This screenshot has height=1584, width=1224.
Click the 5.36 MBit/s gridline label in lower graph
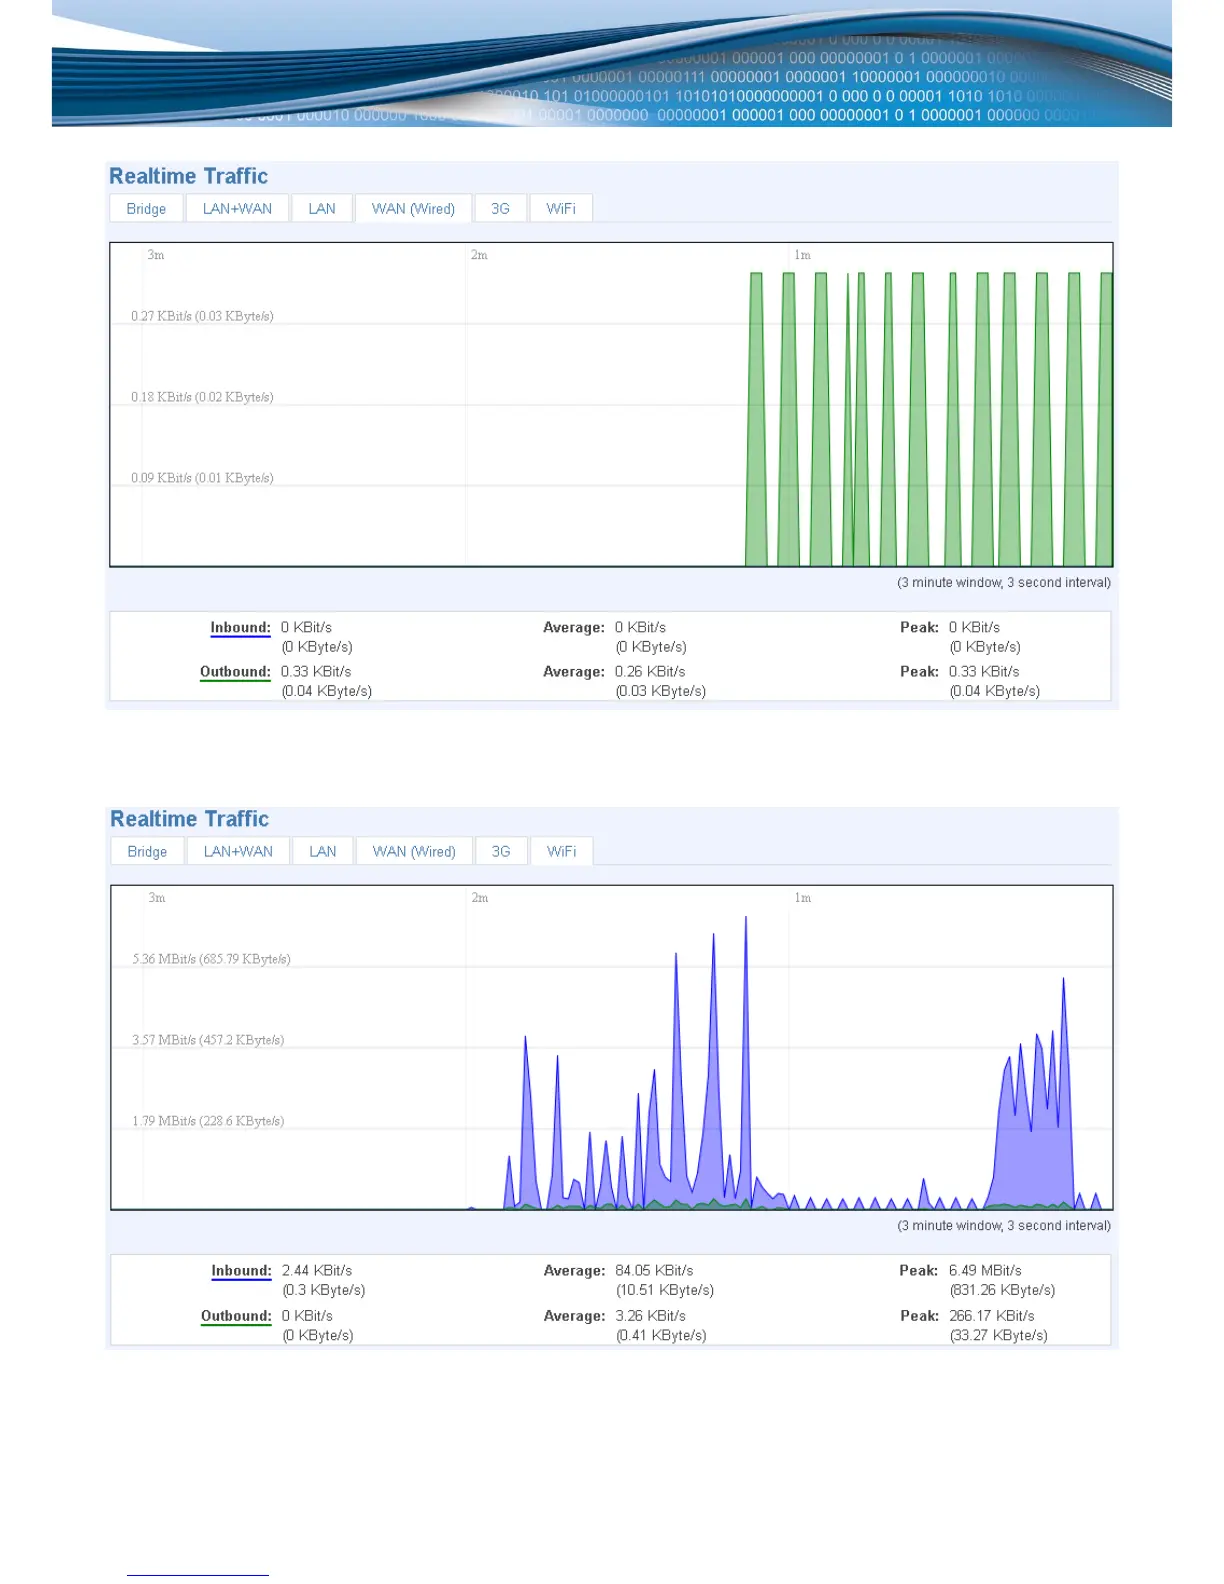211,959
